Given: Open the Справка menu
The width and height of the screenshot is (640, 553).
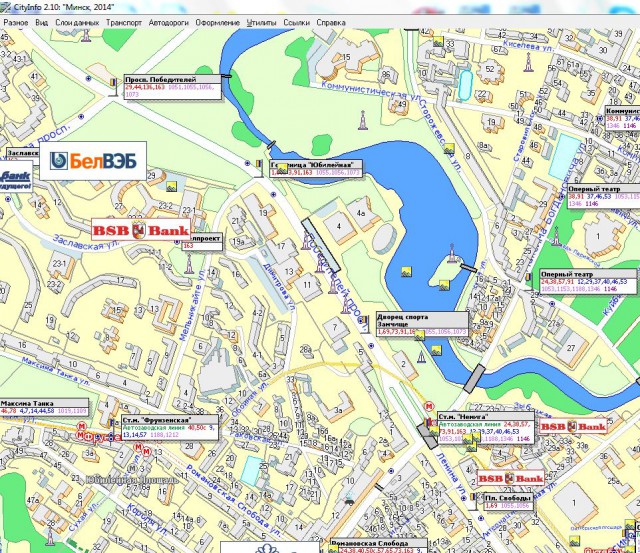Looking at the screenshot, I should (331, 22).
